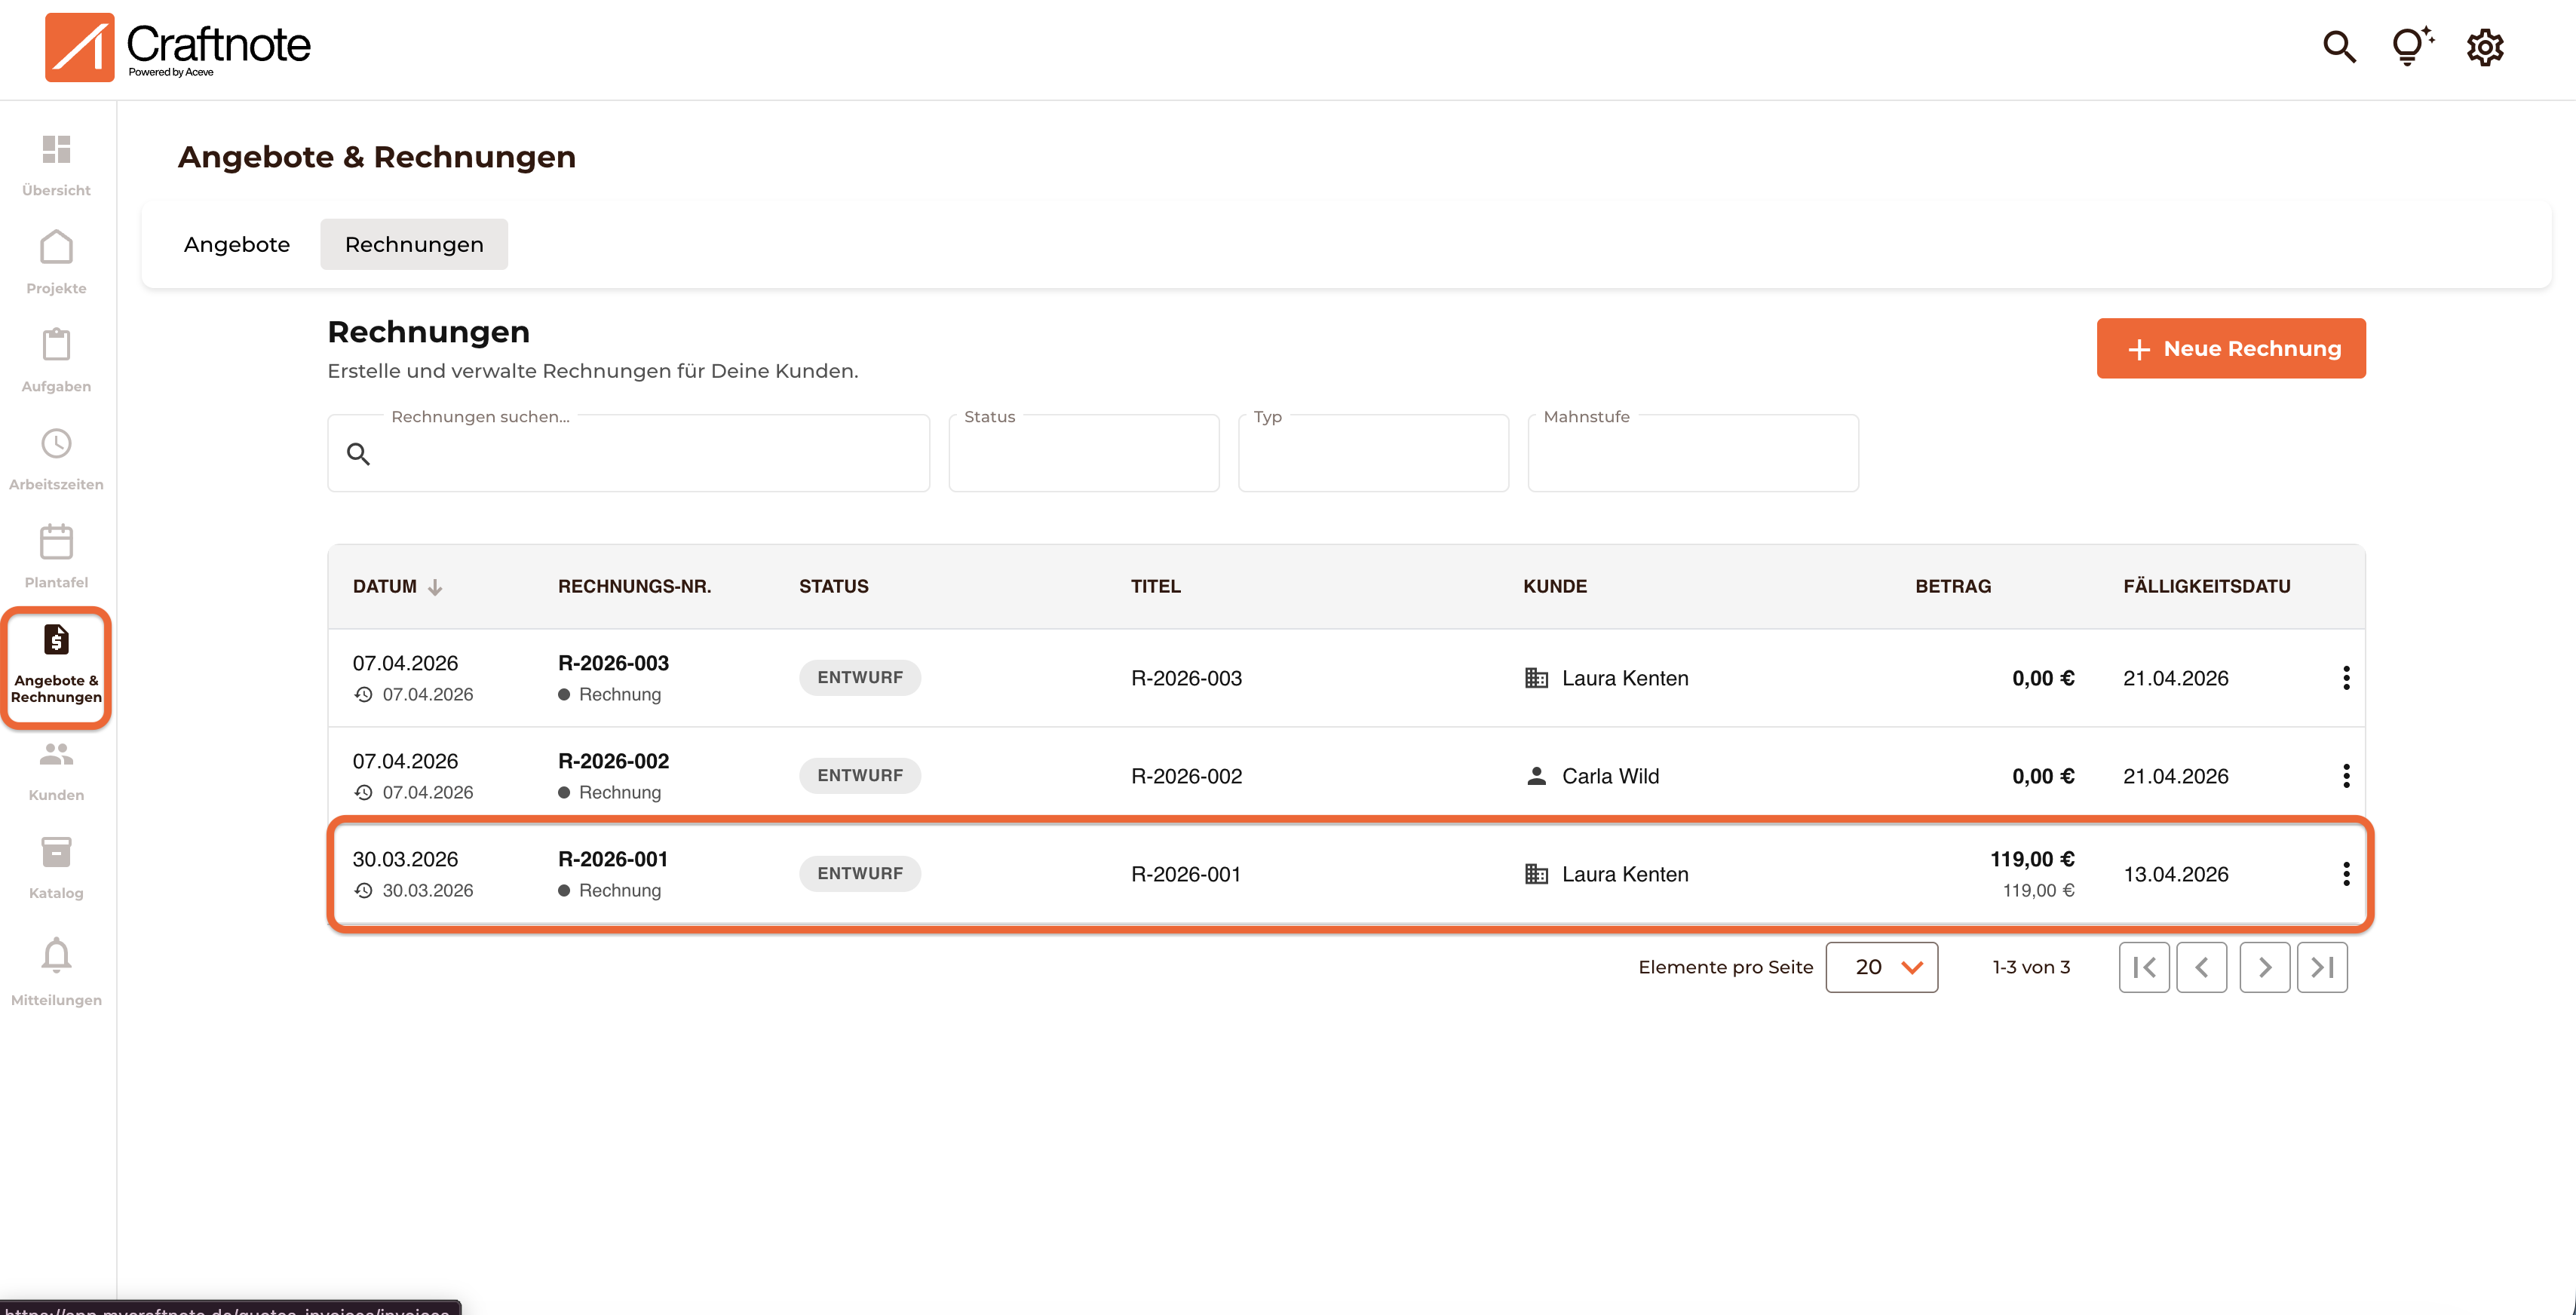Go to the Aufgaben clipboard icon

coord(56,346)
